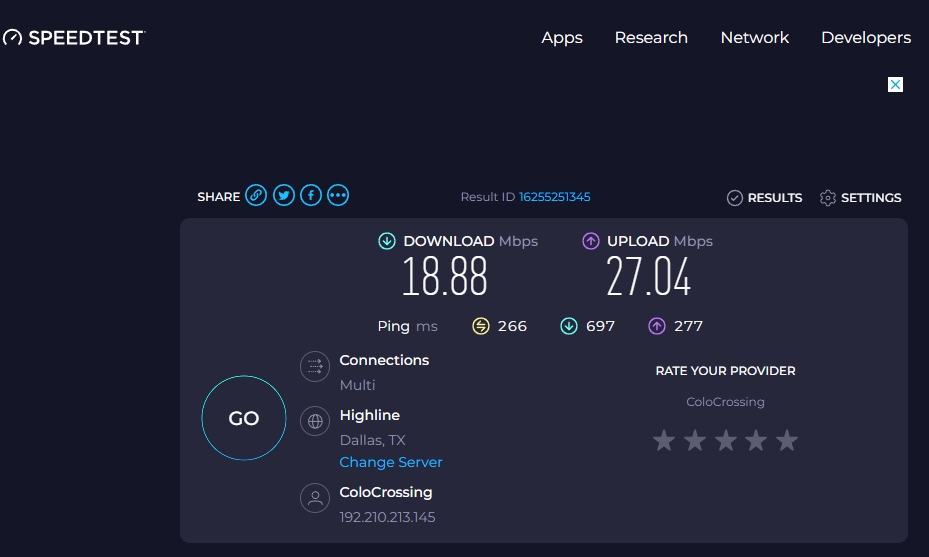Start a new test with GO button
This screenshot has width=929, height=557.
244,418
